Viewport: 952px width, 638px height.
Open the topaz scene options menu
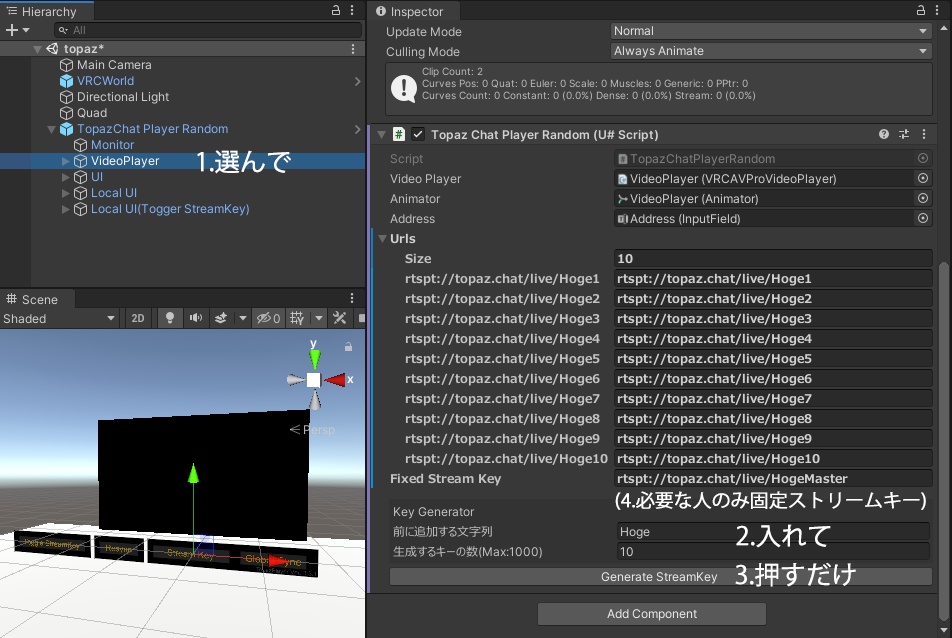click(353, 49)
